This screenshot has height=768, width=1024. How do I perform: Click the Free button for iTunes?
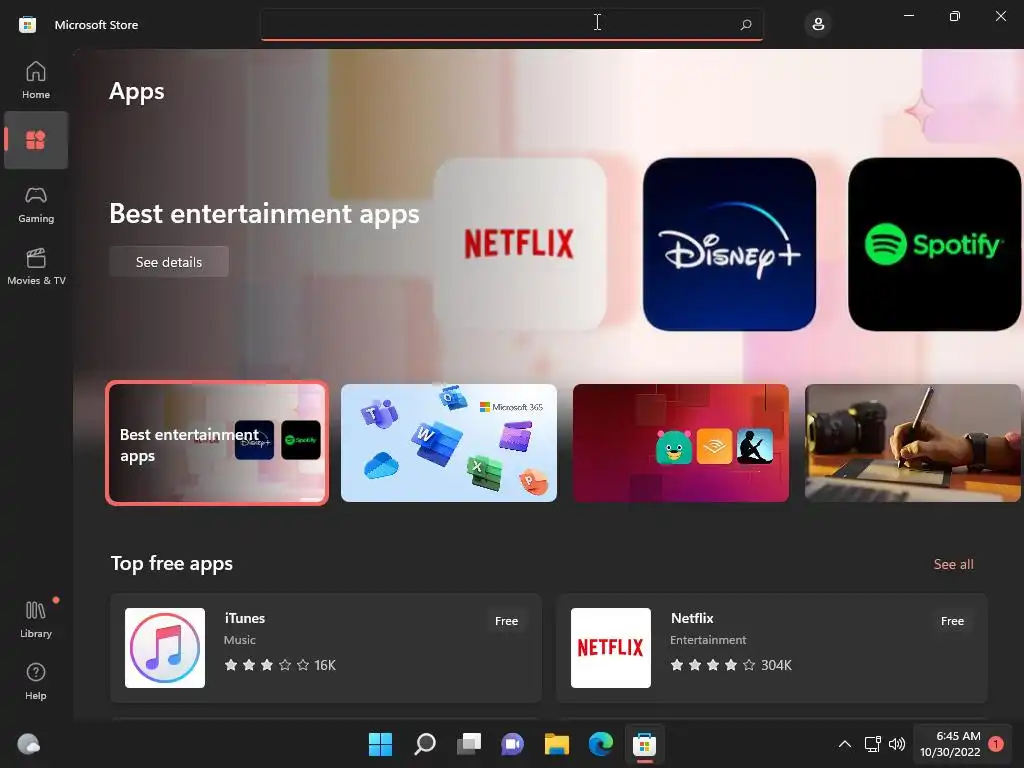[x=506, y=621]
